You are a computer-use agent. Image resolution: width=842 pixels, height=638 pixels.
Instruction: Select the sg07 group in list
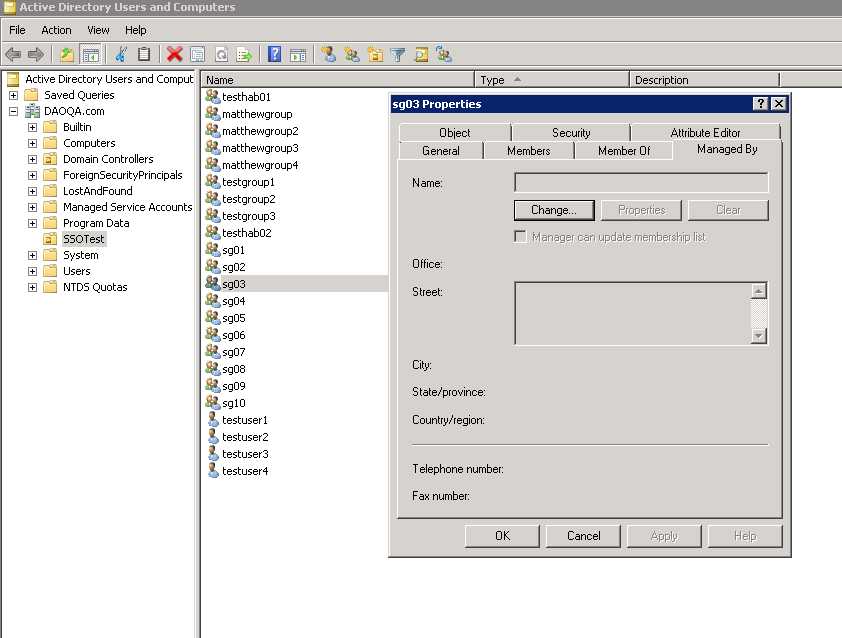click(233, 352)
